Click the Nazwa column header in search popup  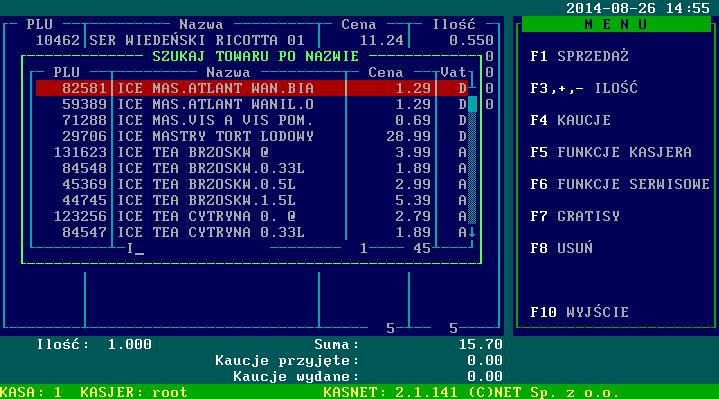coord(228,72)
